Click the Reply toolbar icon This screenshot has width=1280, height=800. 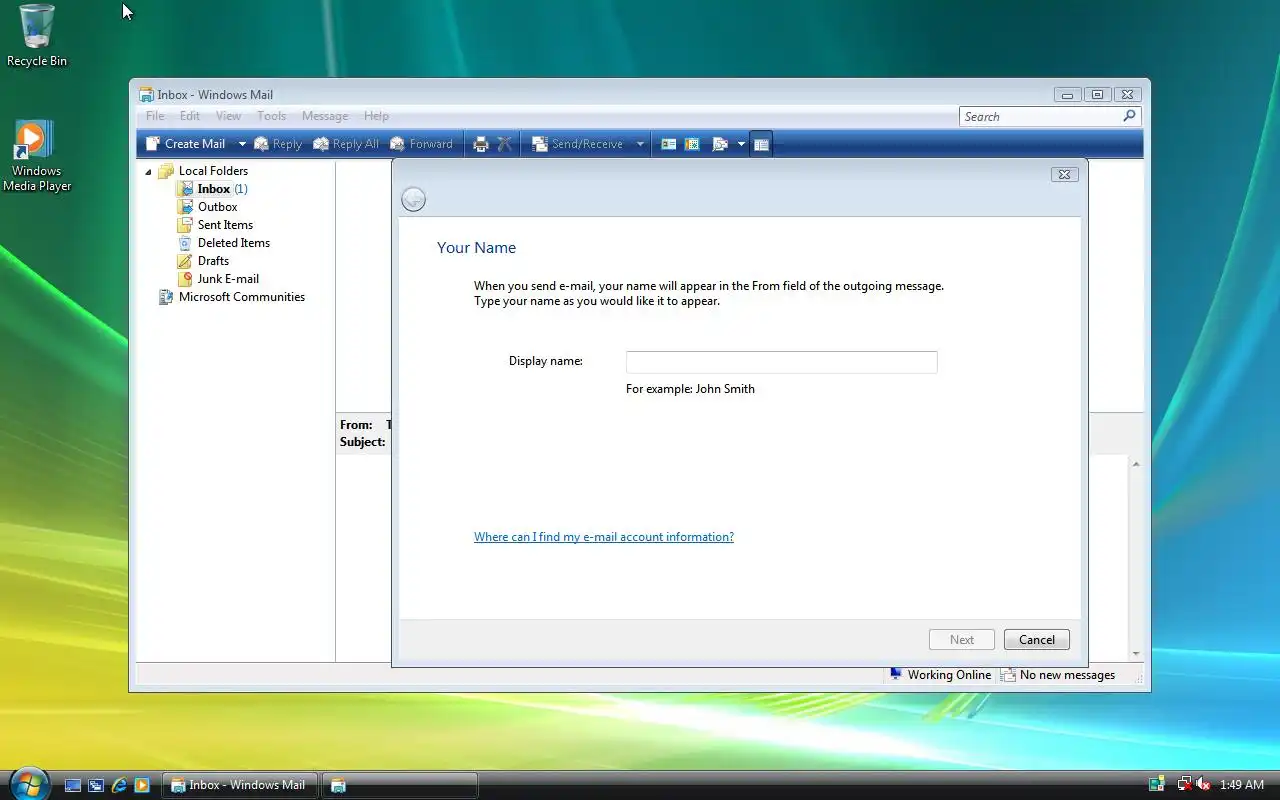pos(278,144)
